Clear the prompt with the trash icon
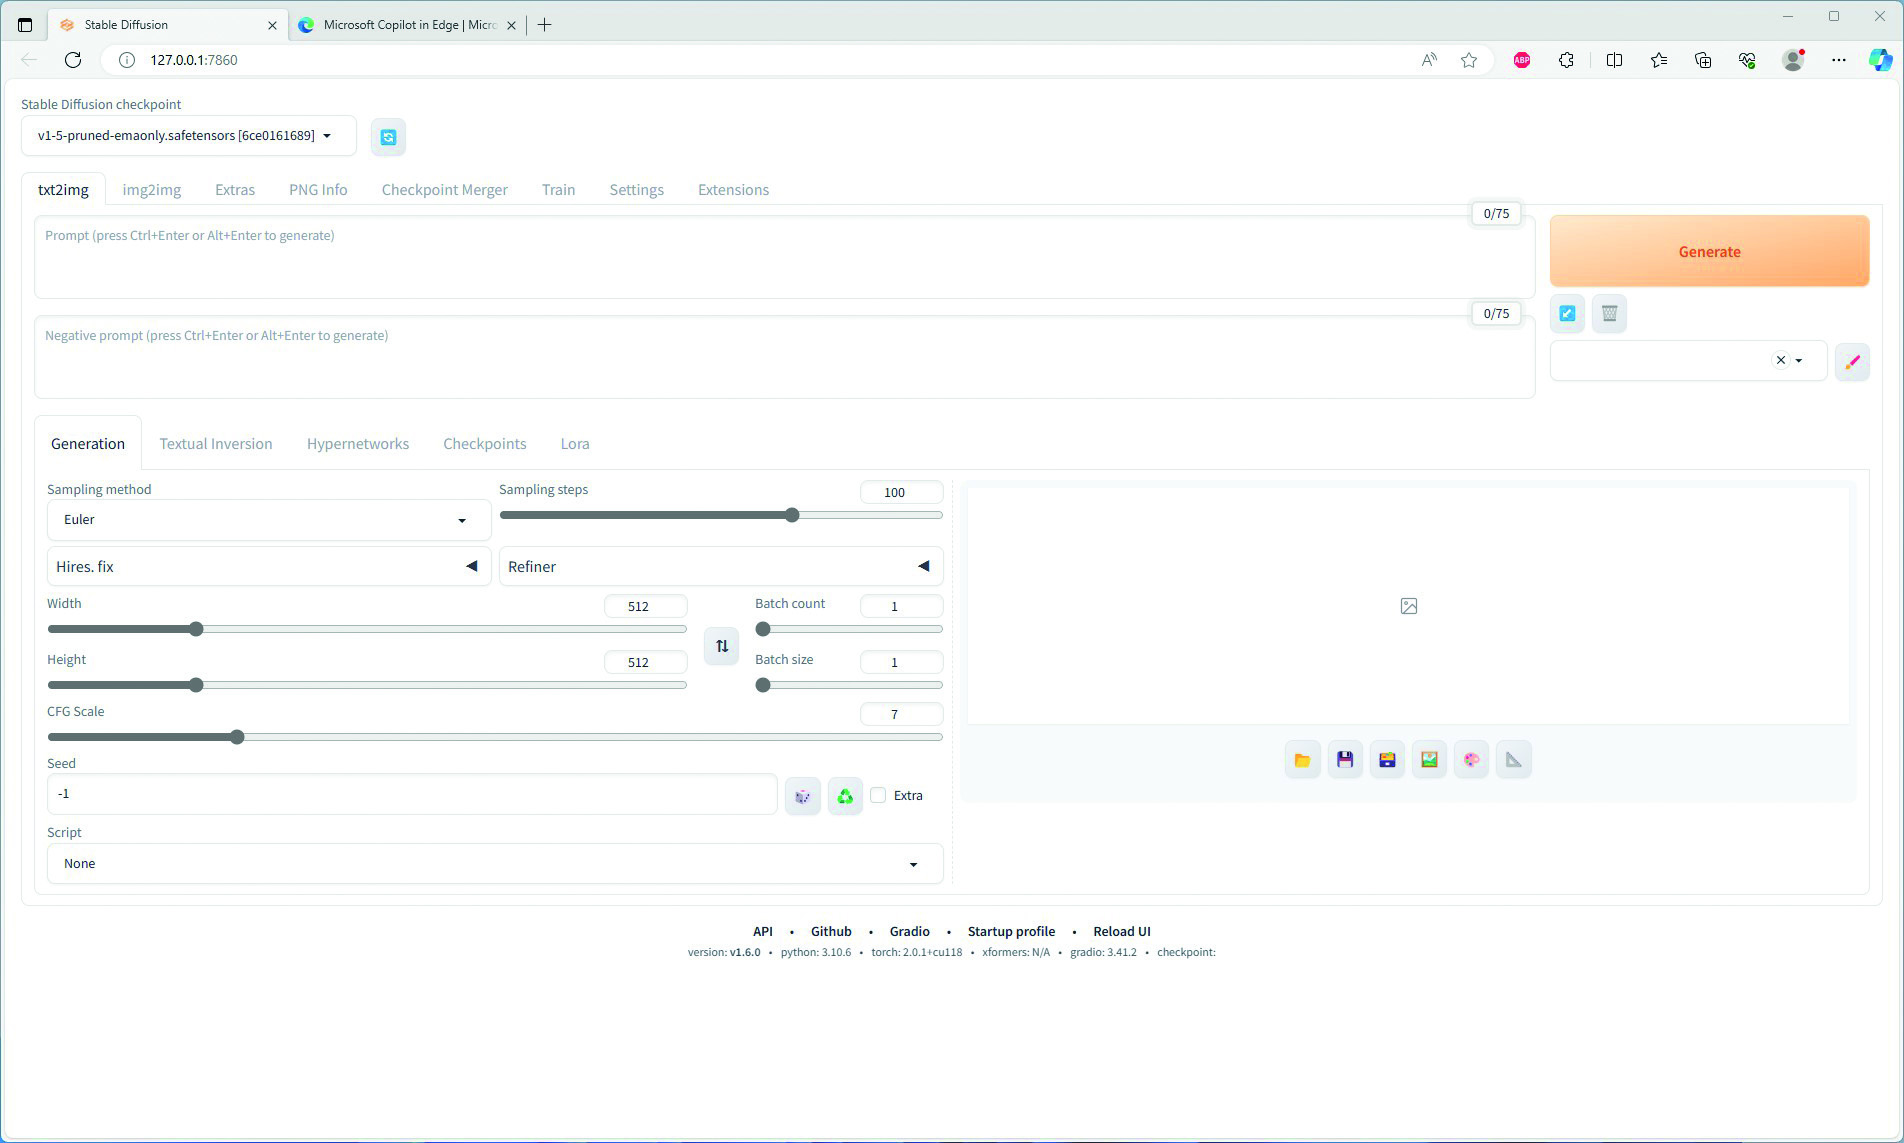 click(1609, 314)
